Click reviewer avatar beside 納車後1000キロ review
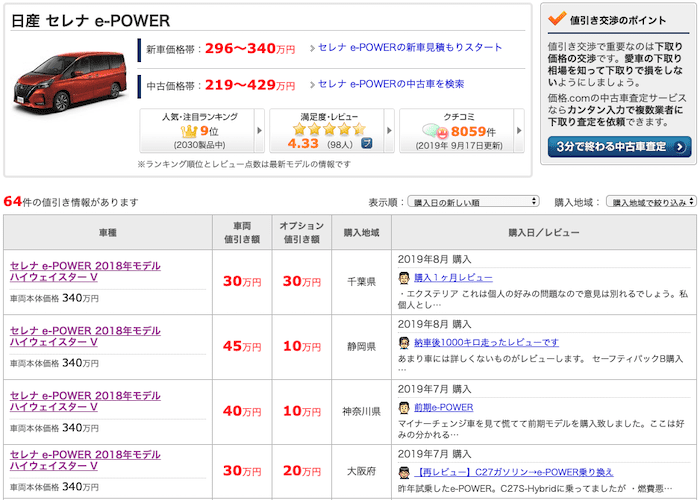Image resolution: width=700 pixels, height=500 pixels. tap(404, 343)
